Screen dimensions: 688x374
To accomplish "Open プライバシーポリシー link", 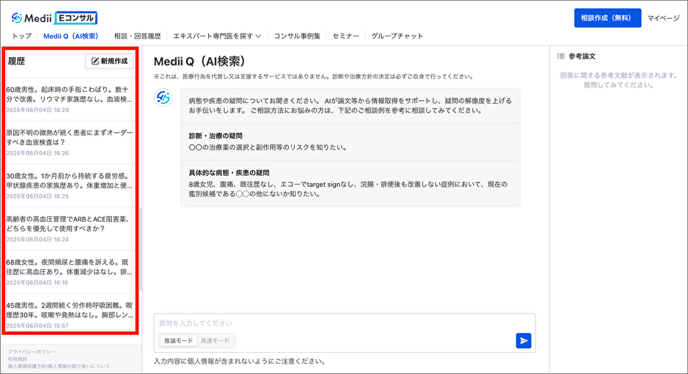I will pos(32,352).
